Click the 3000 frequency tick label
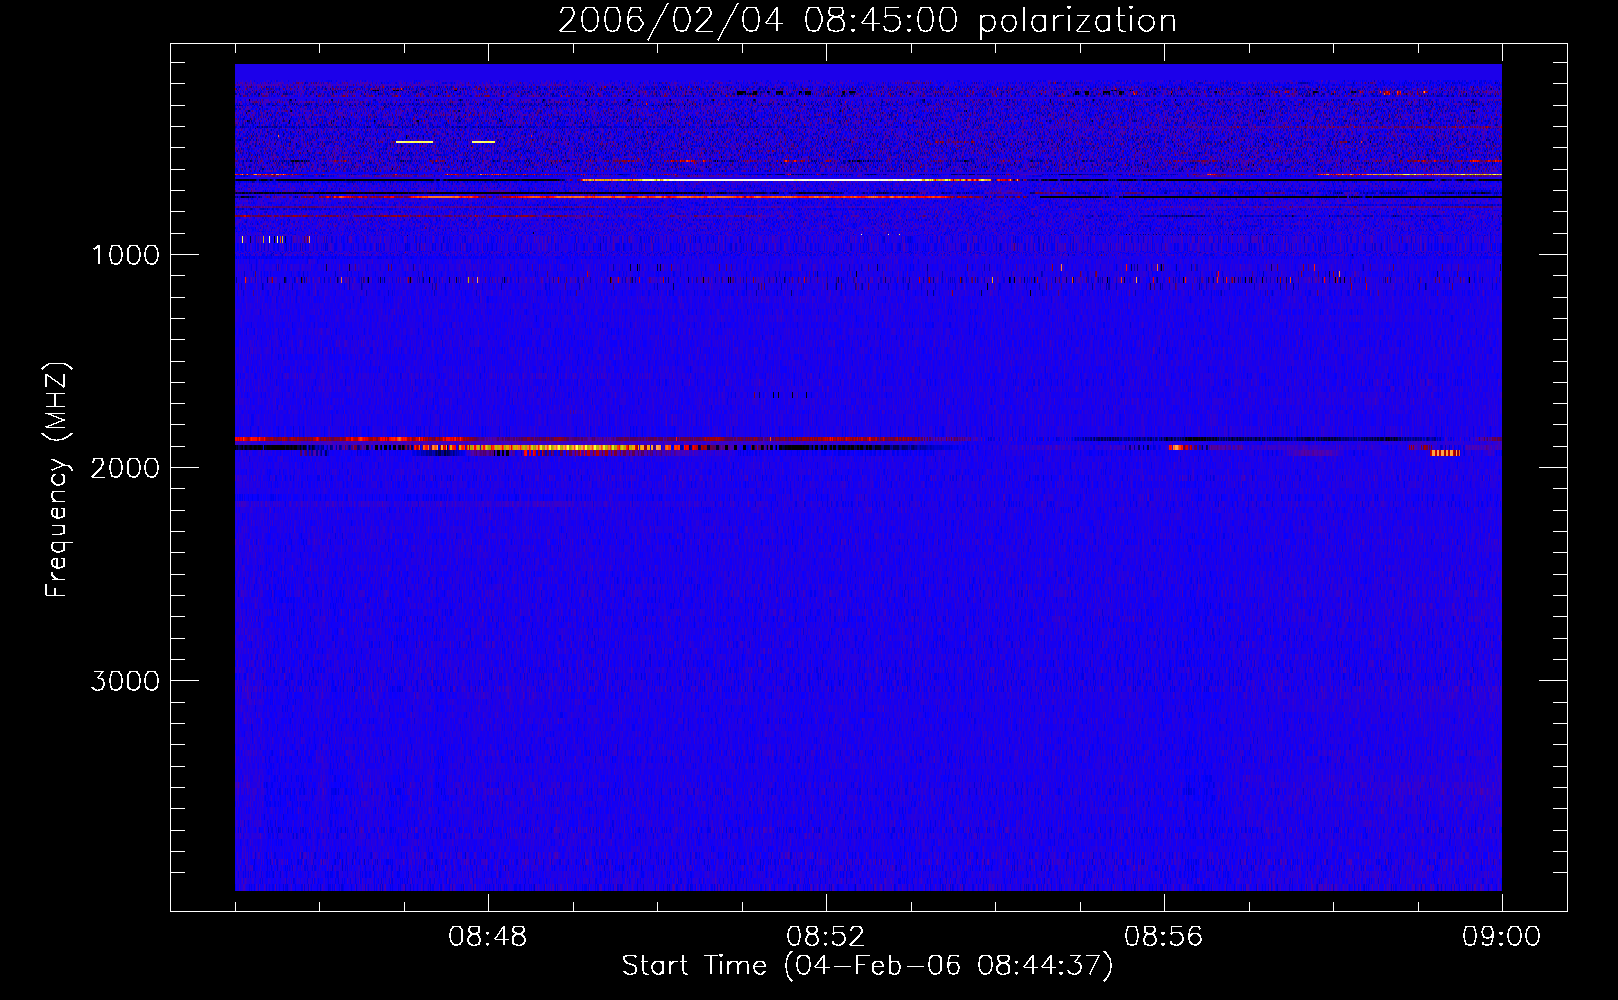This screenshot has width=1618, height=1000. pos(125,681)
